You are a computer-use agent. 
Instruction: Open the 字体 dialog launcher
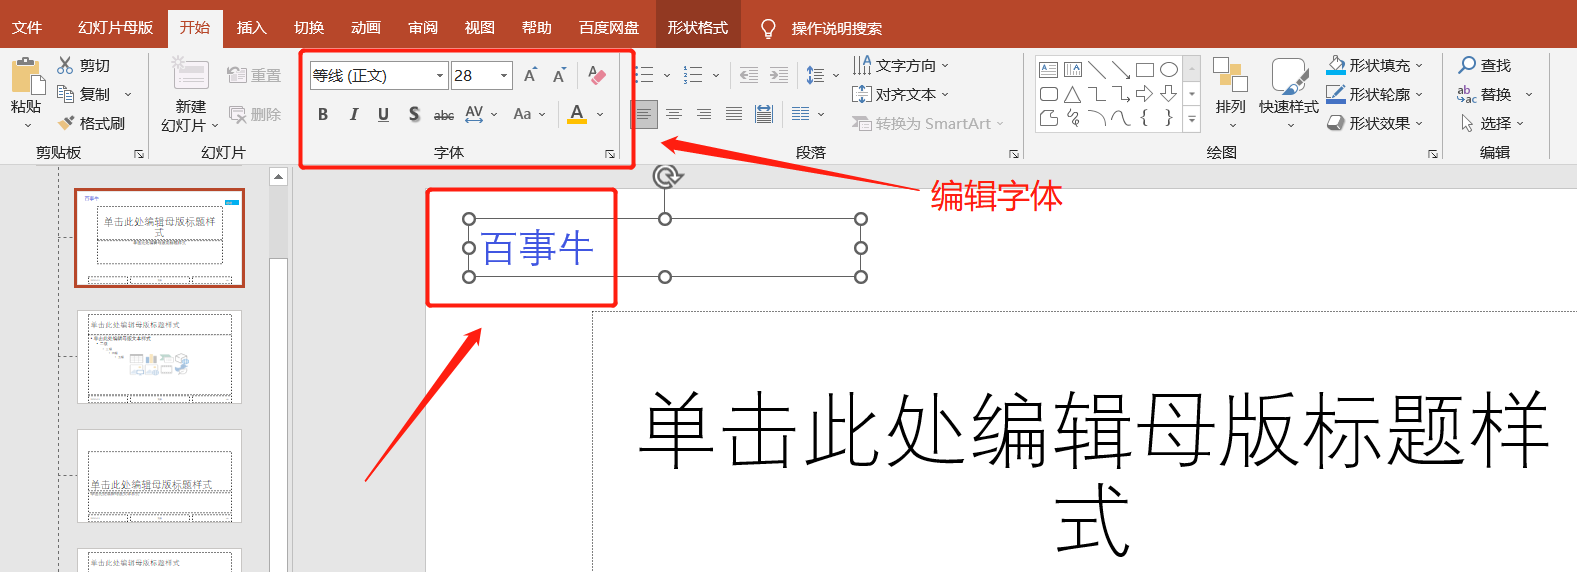[x=610, y=154]
